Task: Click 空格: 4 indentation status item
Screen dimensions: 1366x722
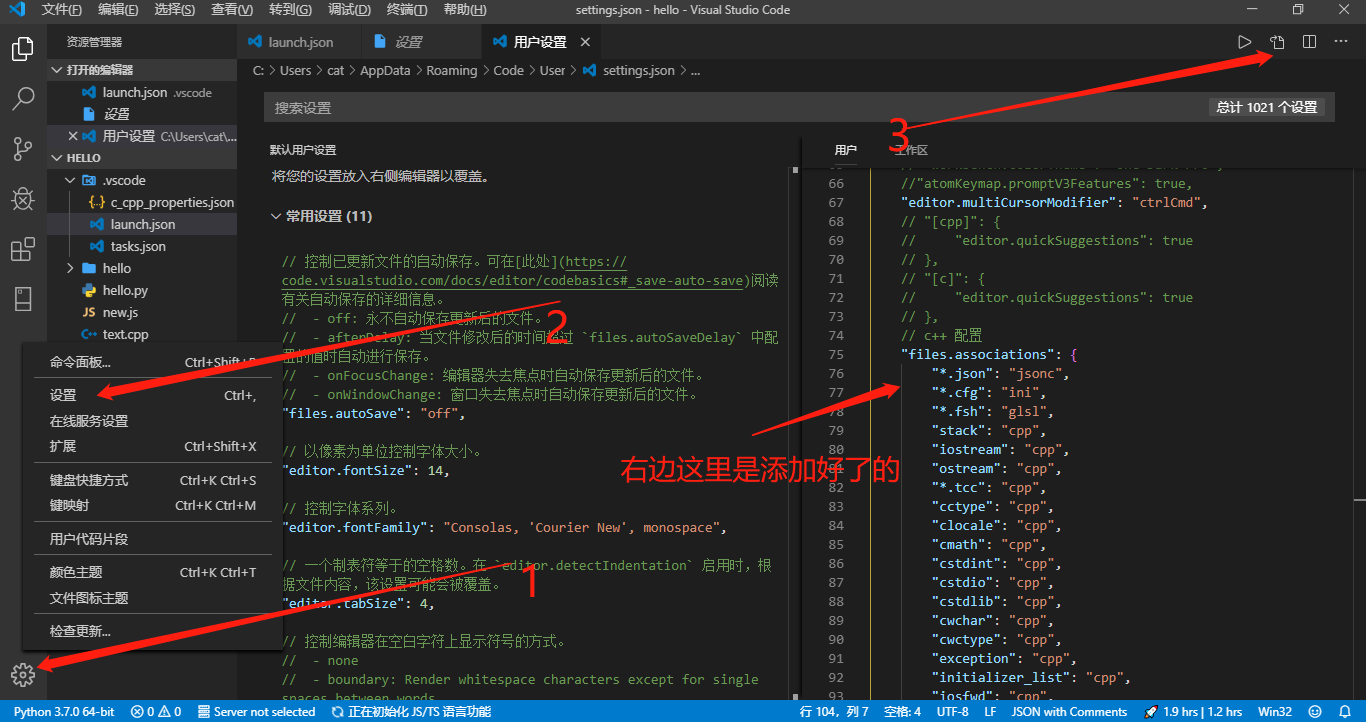Action: (903, 712)
